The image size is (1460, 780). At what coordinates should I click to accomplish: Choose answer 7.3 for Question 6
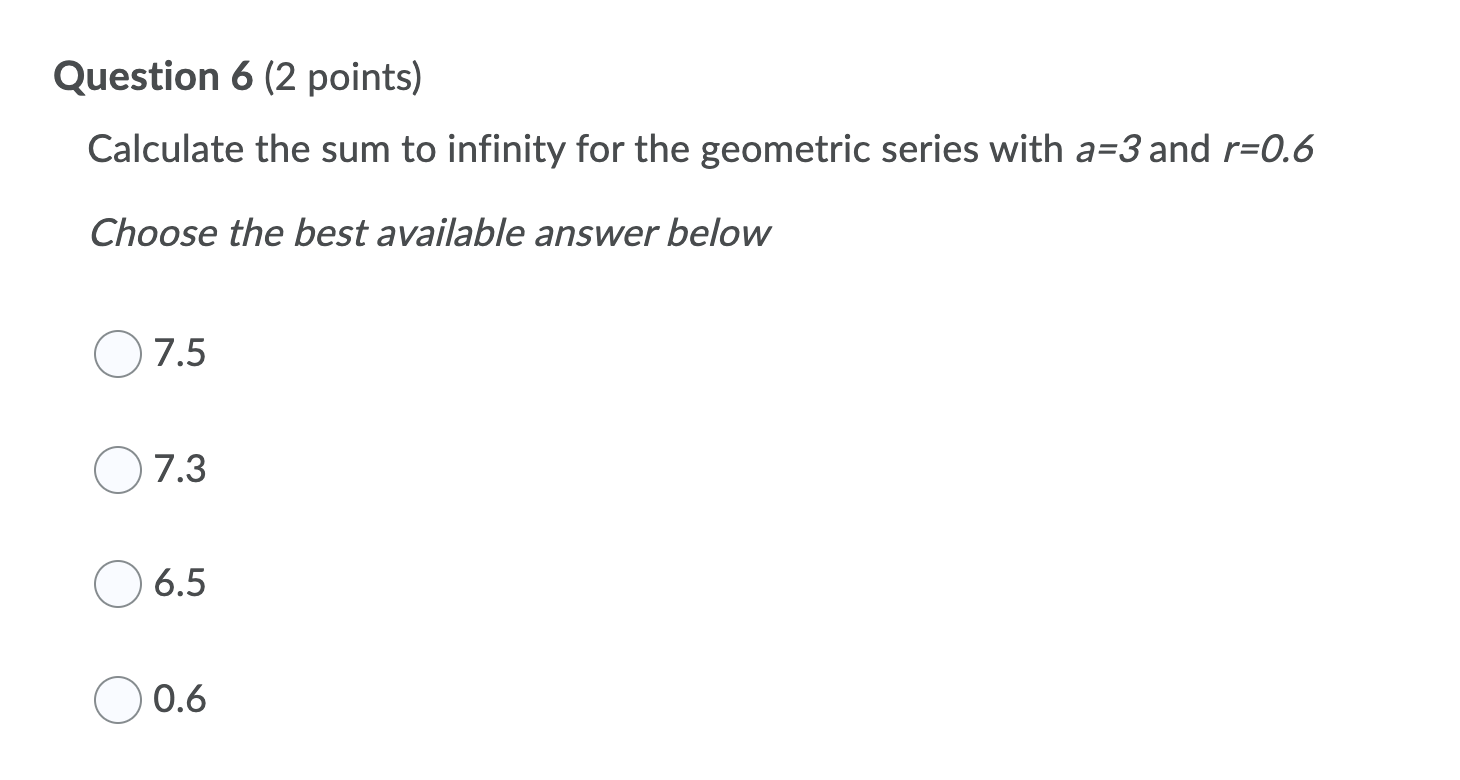(117, 468)
